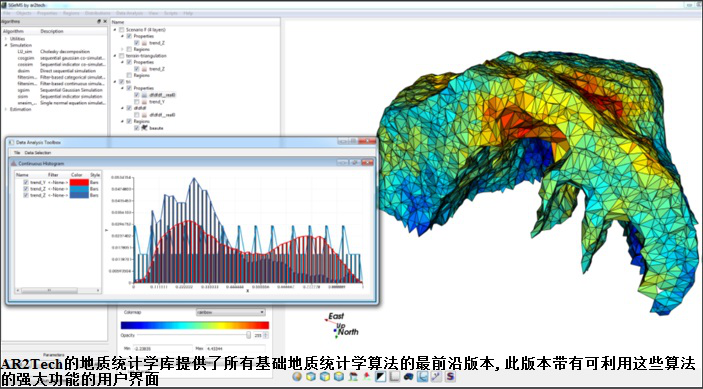Image resolution: width=703 pixels, height=389 pixels.
Task: Expand the Utilities algorithm group
Action: click(x=6, y=39)
